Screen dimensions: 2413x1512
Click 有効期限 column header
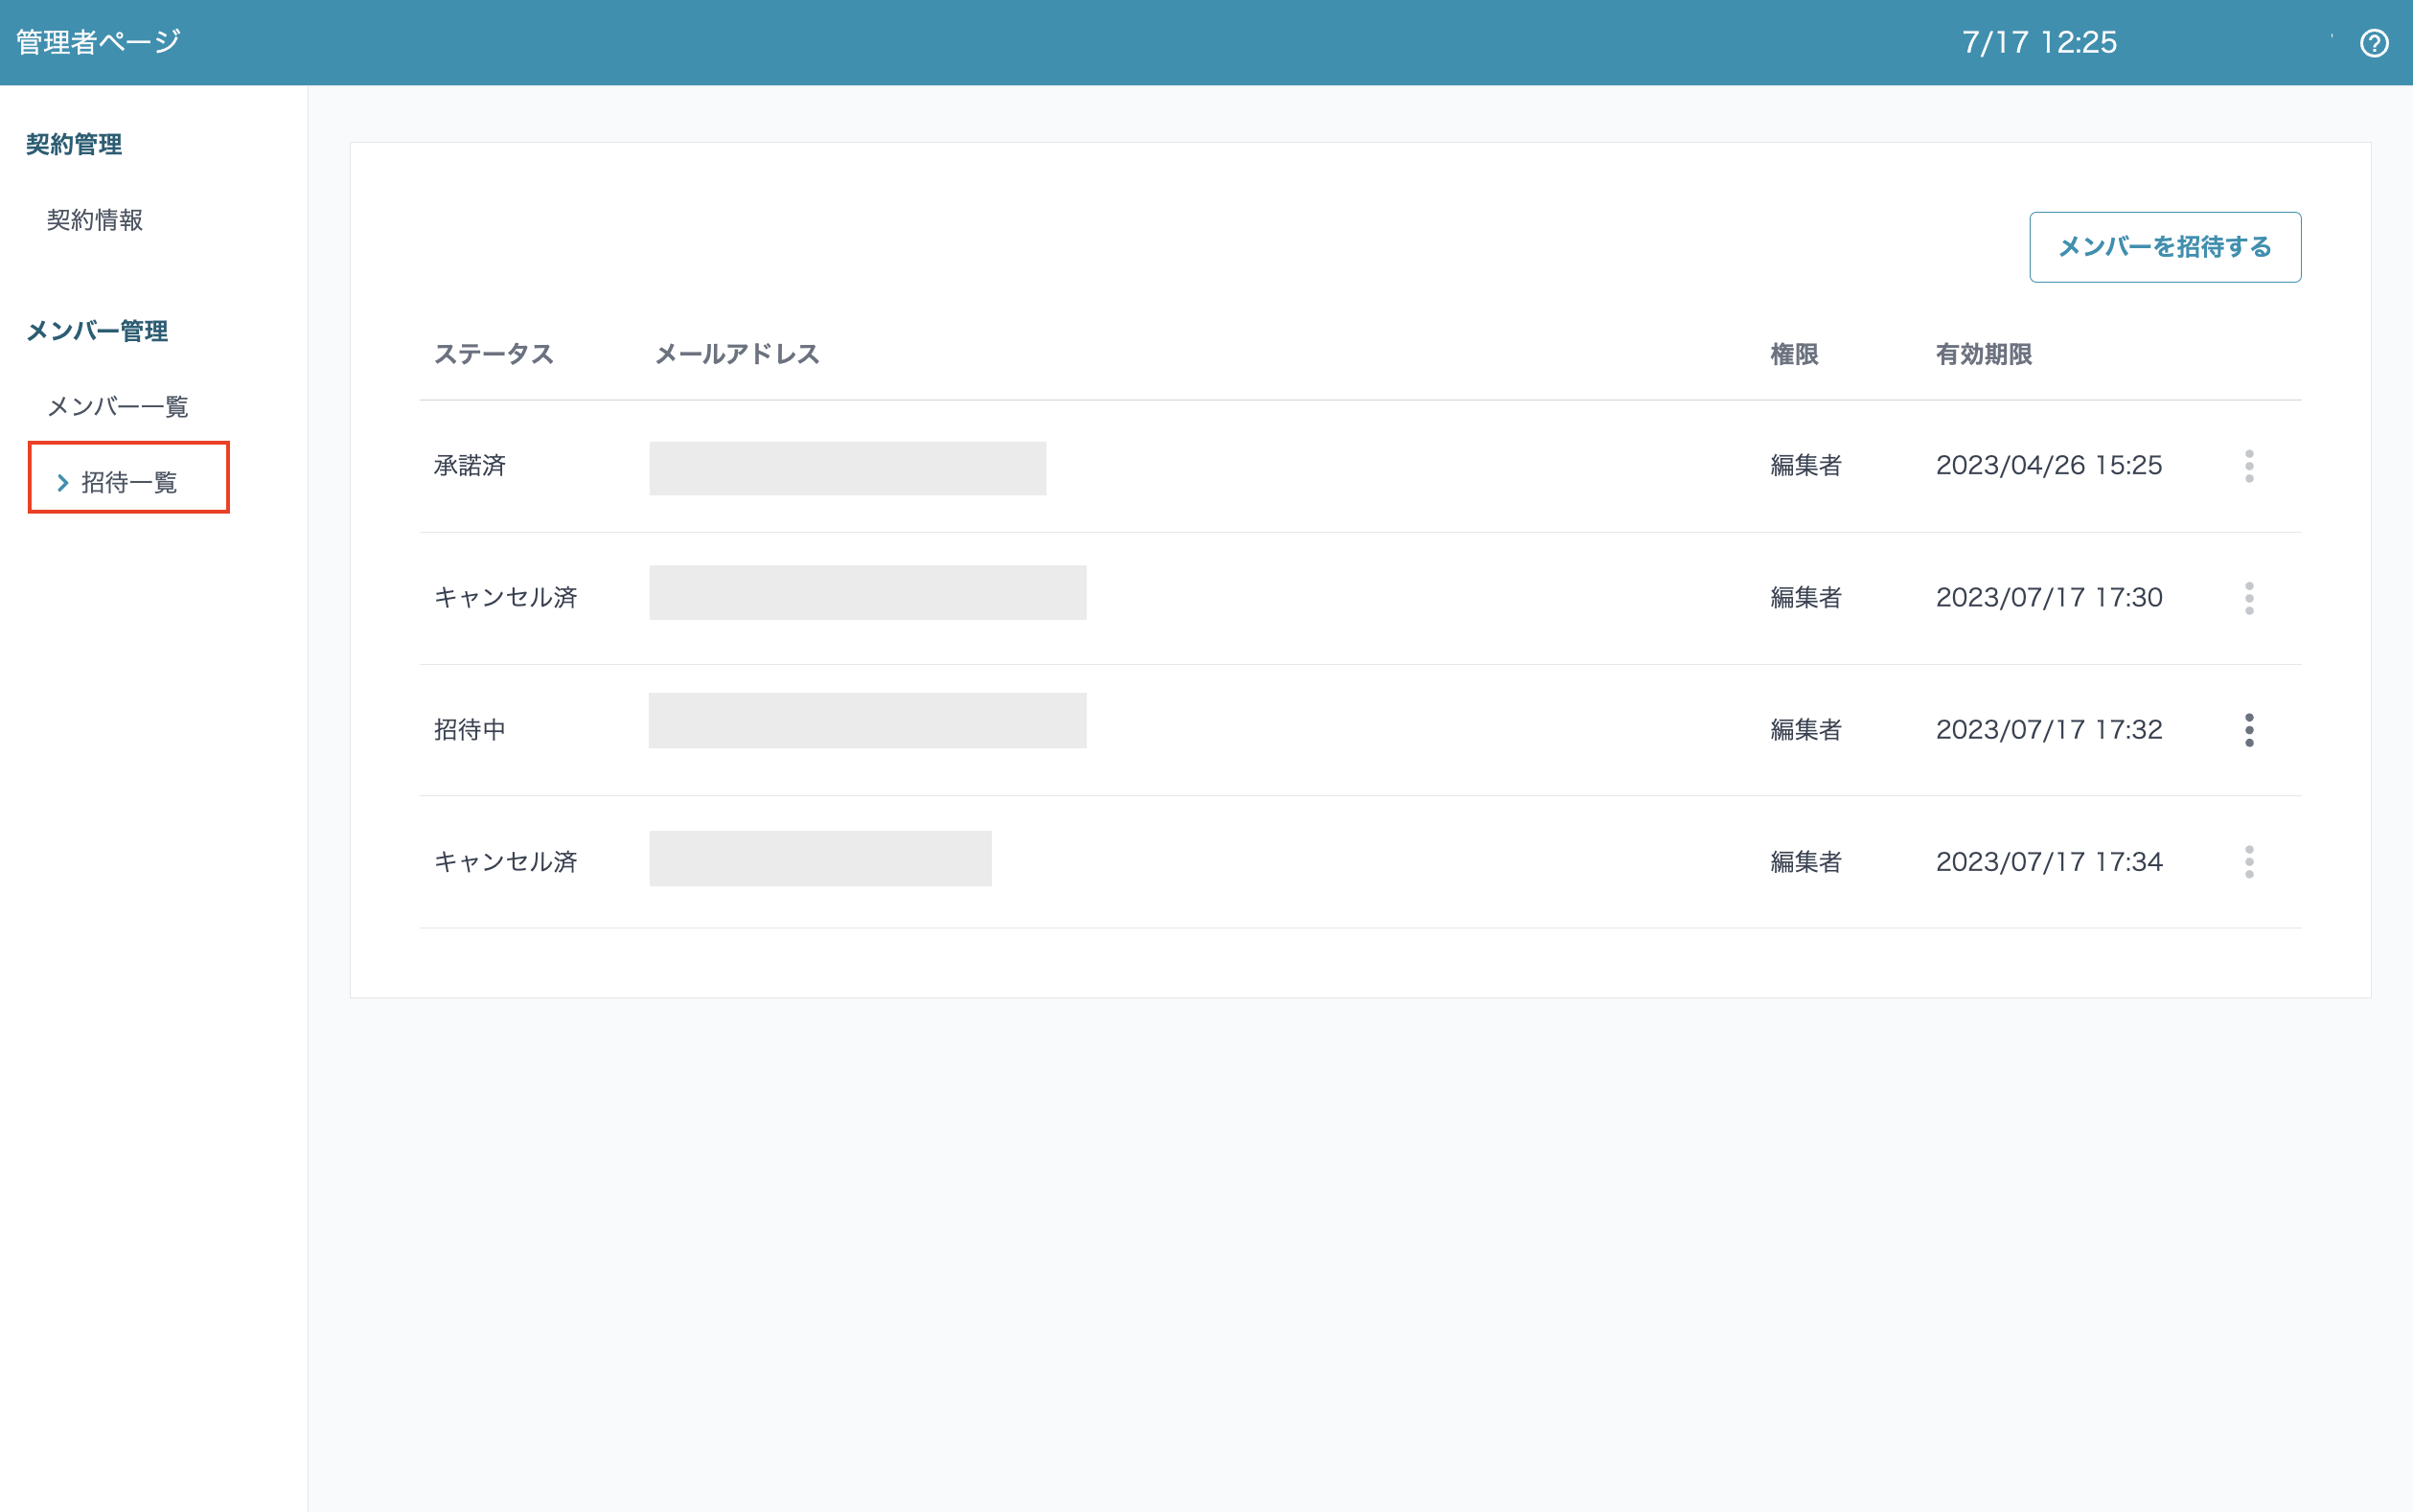1983,354
